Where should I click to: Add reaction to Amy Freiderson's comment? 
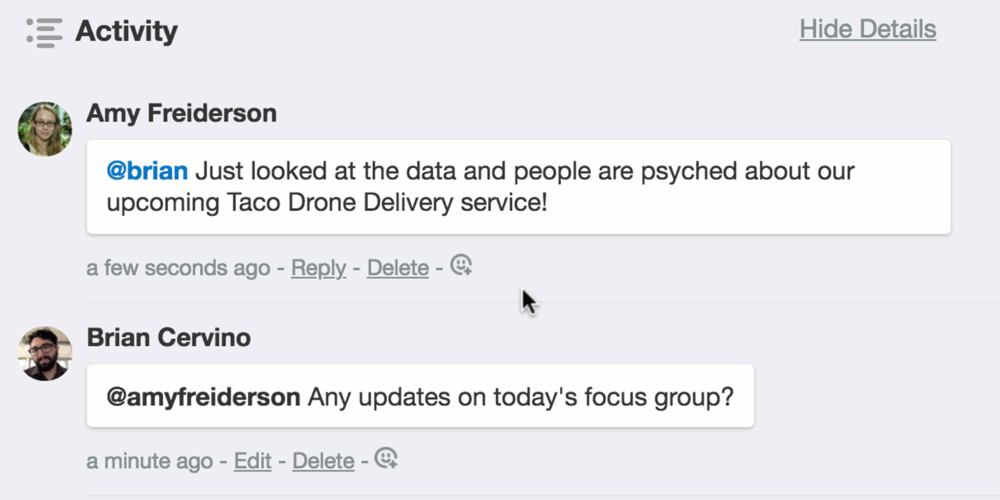click(461, 265)
